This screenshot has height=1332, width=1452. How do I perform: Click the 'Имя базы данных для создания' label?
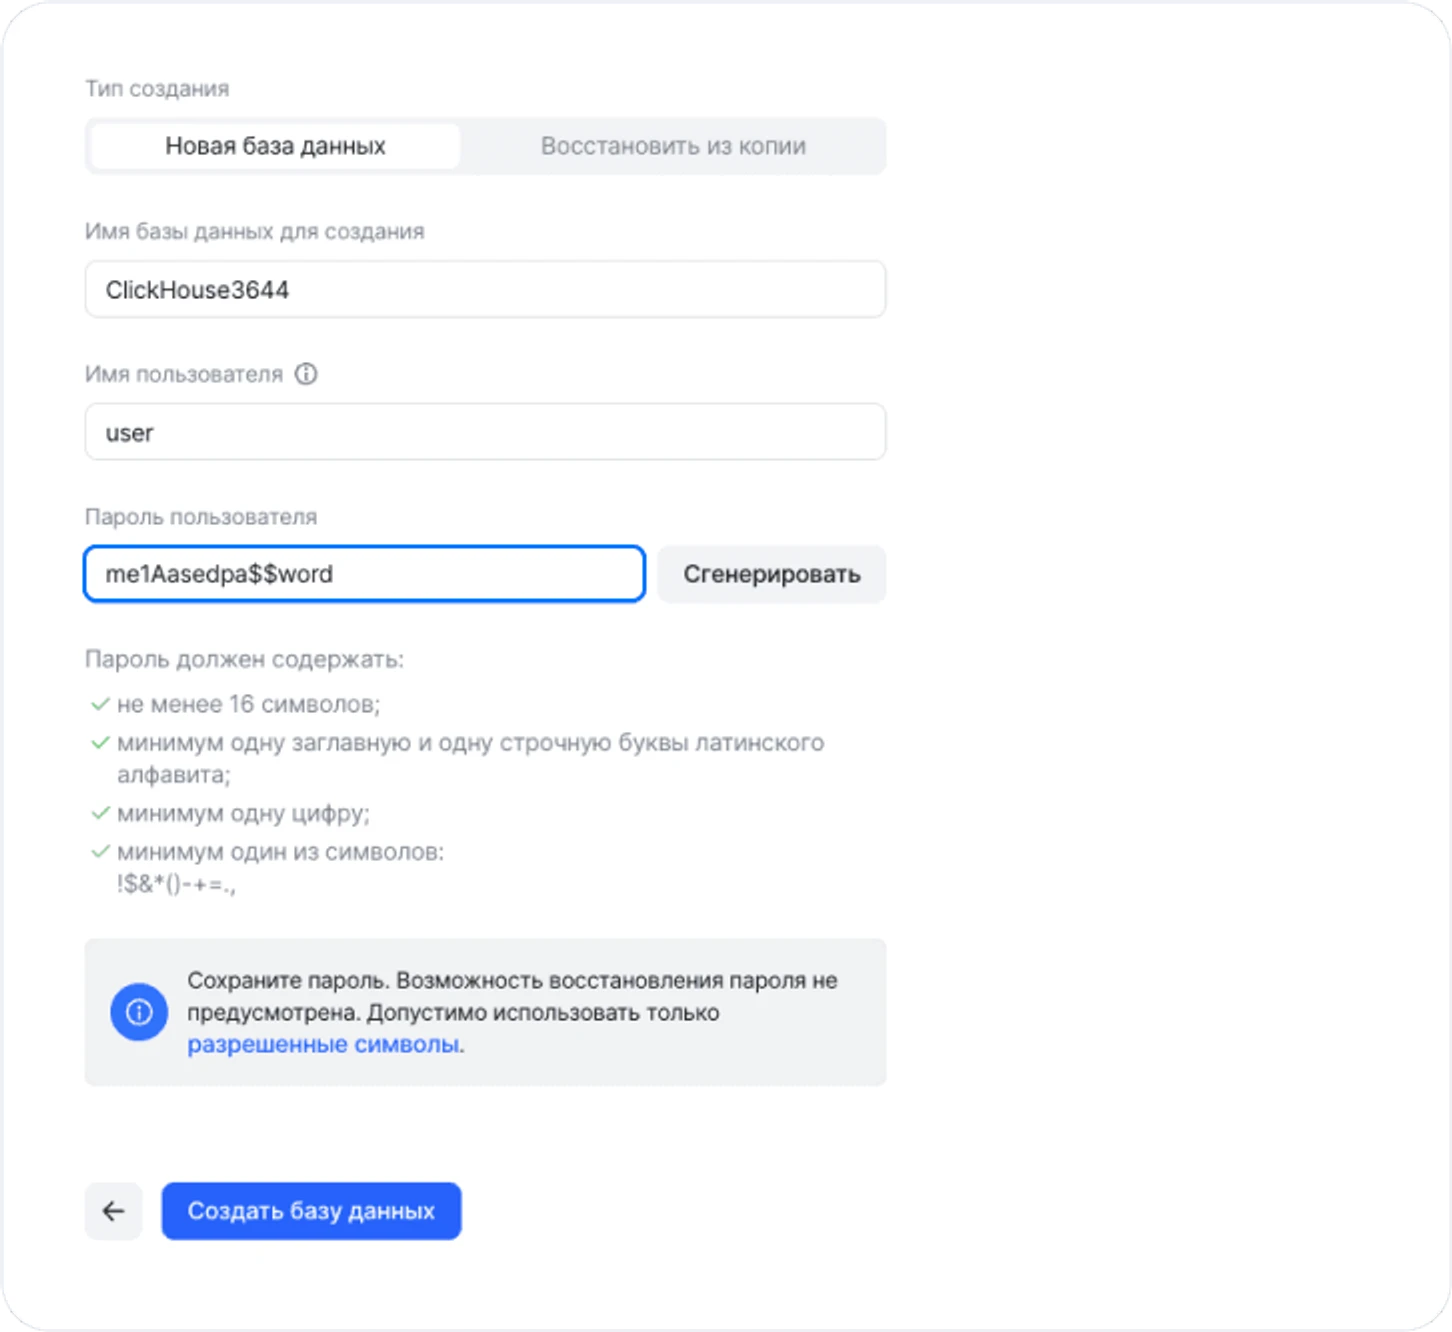254,231
